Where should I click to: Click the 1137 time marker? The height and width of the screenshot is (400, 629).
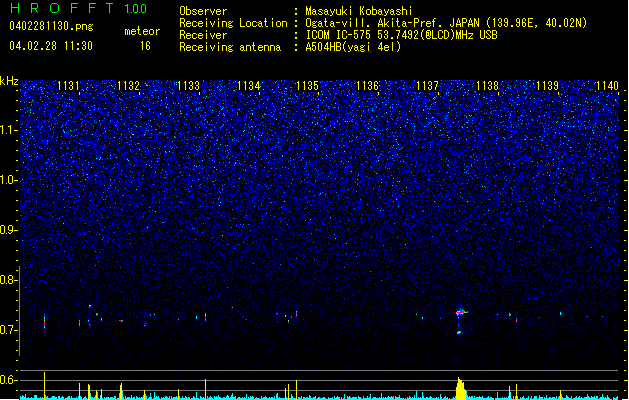tap(428, 85)
